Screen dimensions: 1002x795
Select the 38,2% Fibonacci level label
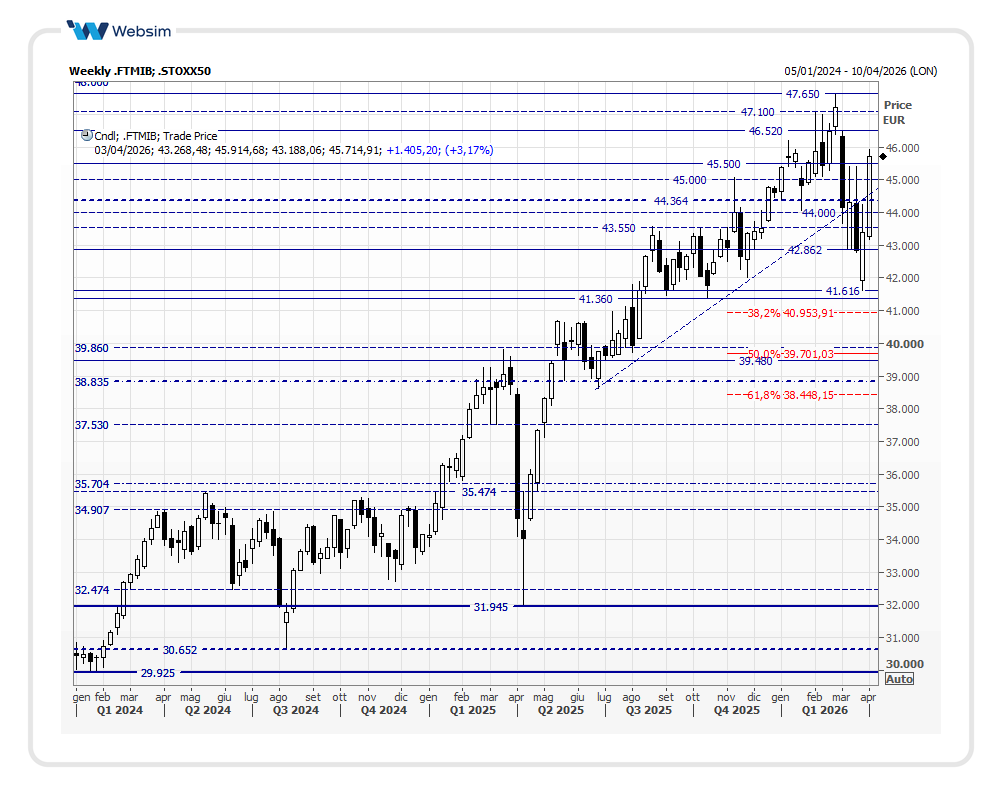pos(790,313)
